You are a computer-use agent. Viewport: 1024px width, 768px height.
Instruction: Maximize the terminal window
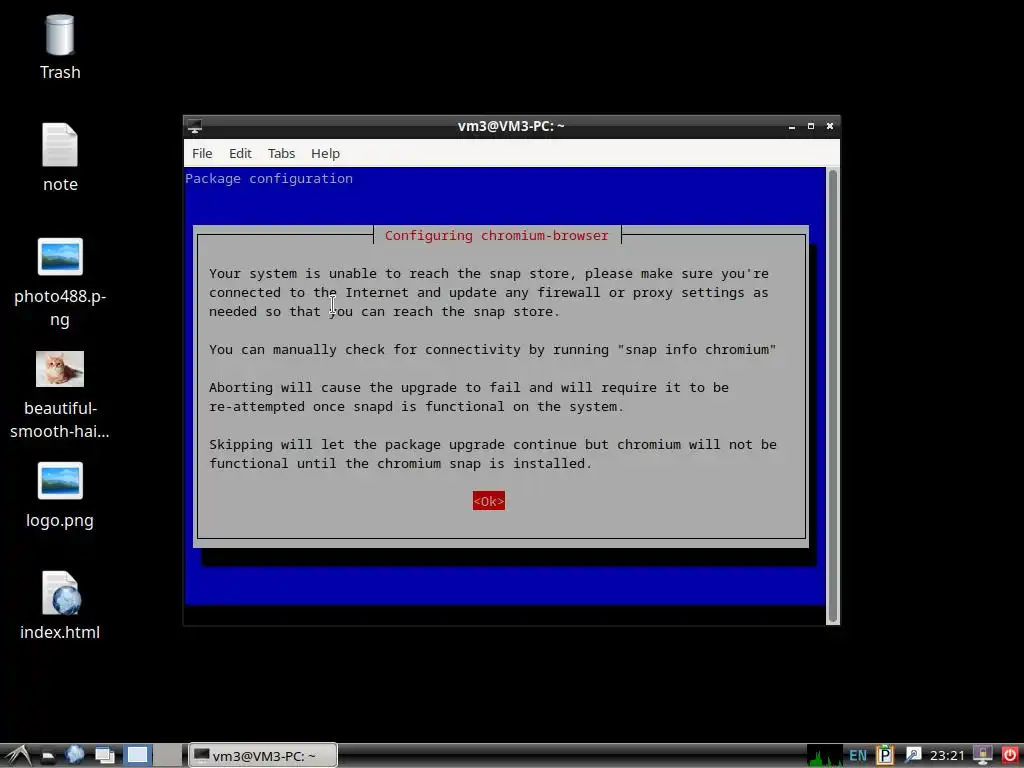click(x=810, y=126)
